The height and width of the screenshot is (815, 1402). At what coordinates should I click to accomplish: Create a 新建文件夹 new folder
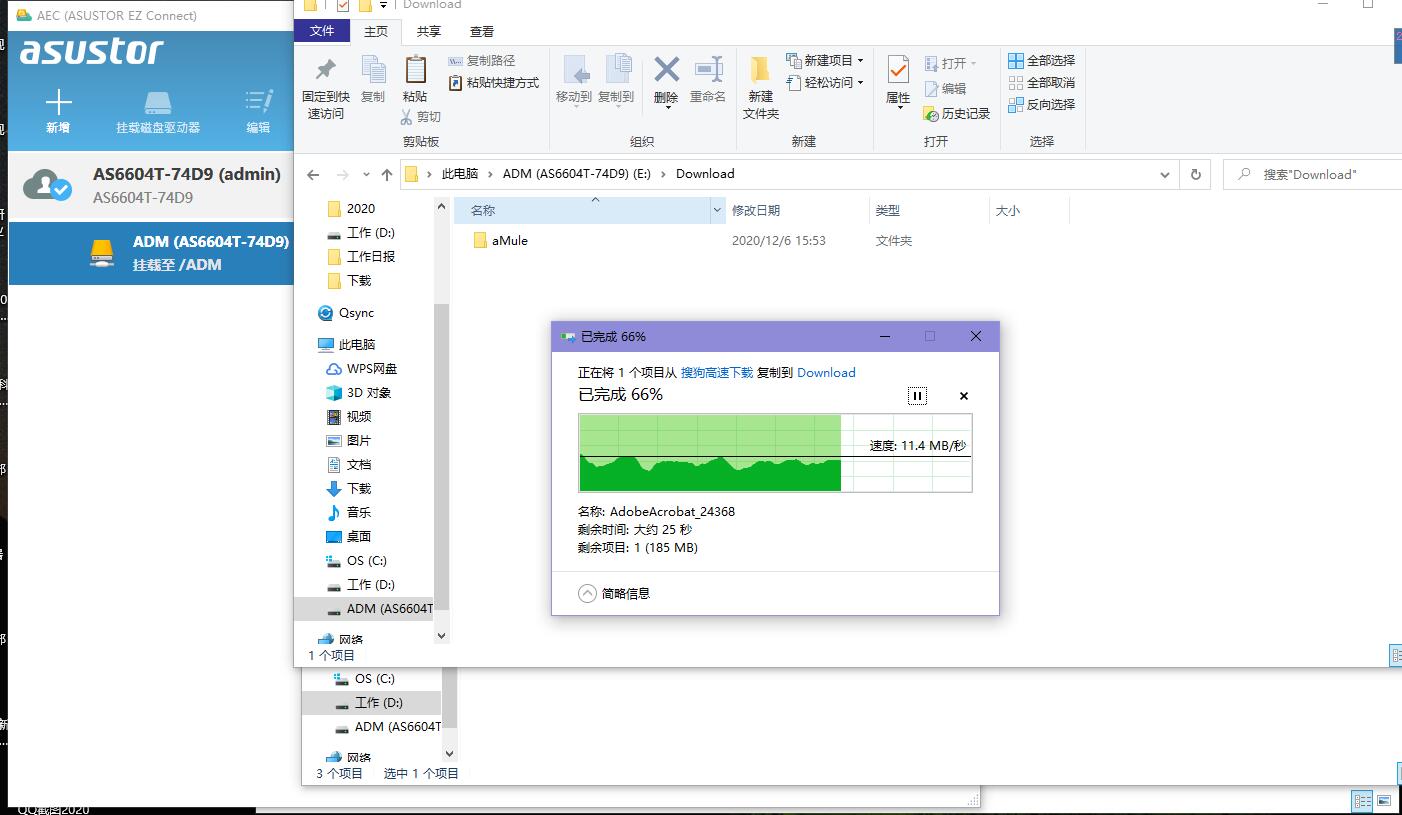tap(759, 85)
